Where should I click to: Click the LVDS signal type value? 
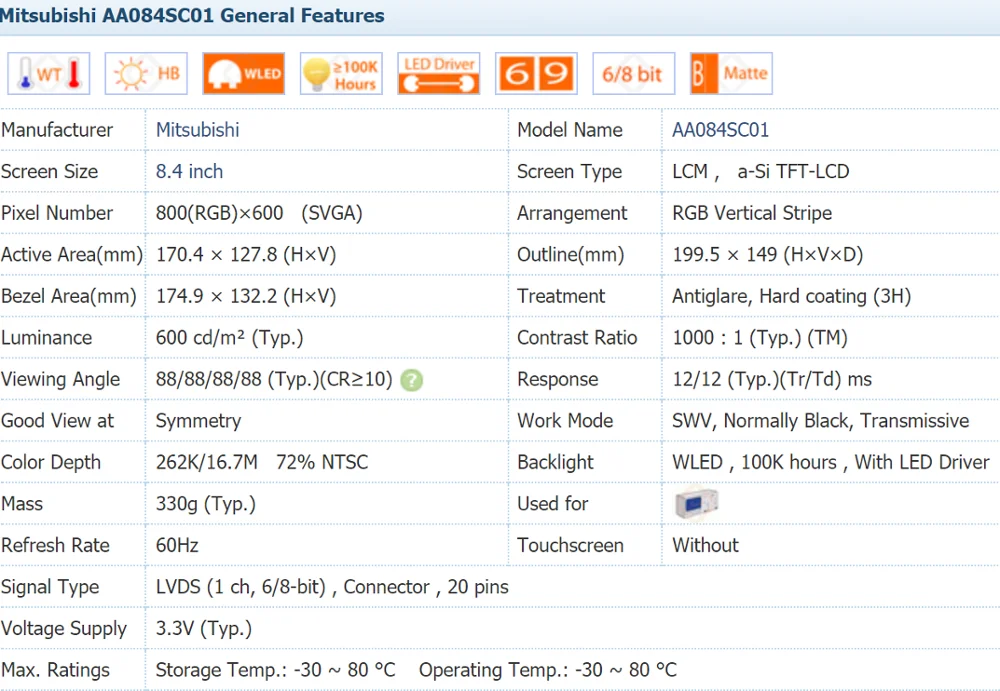[x=332, y=587]
